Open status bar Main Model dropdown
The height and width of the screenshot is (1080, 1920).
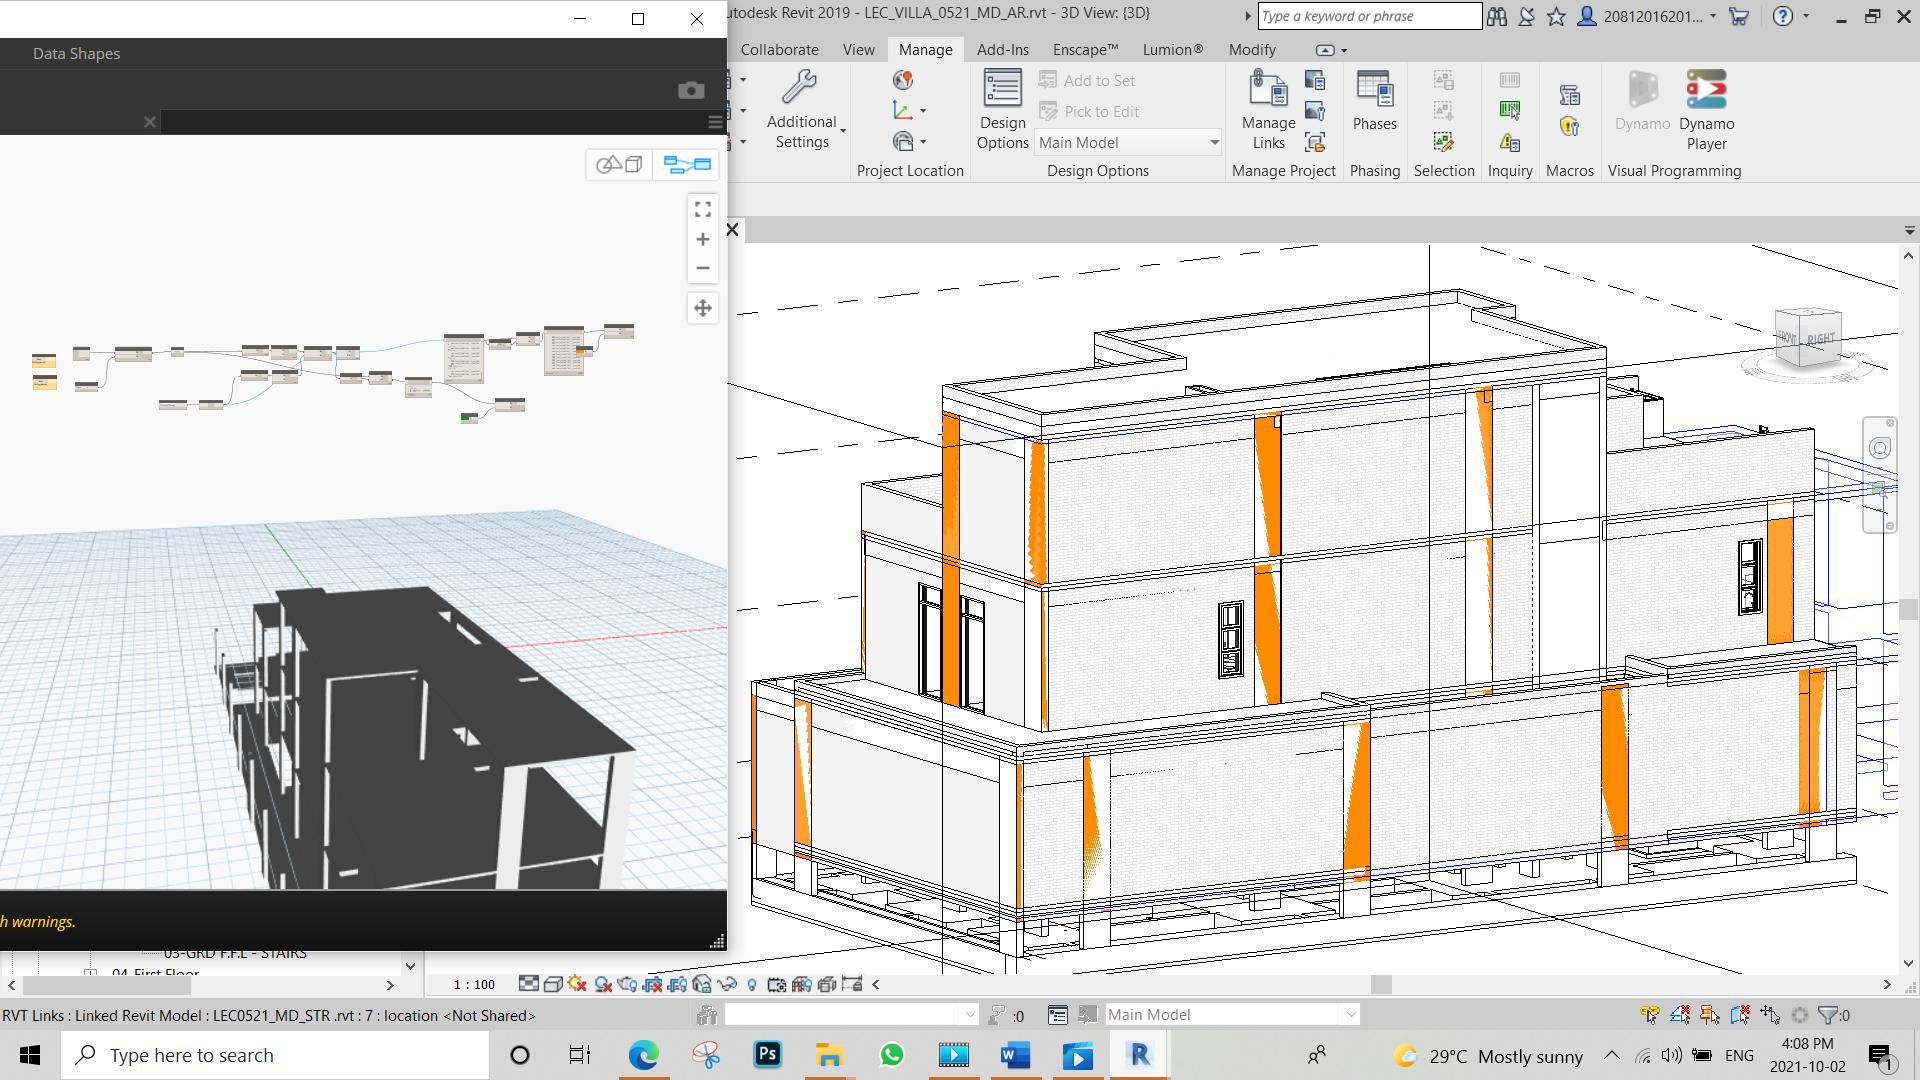click(1350, 1014)
